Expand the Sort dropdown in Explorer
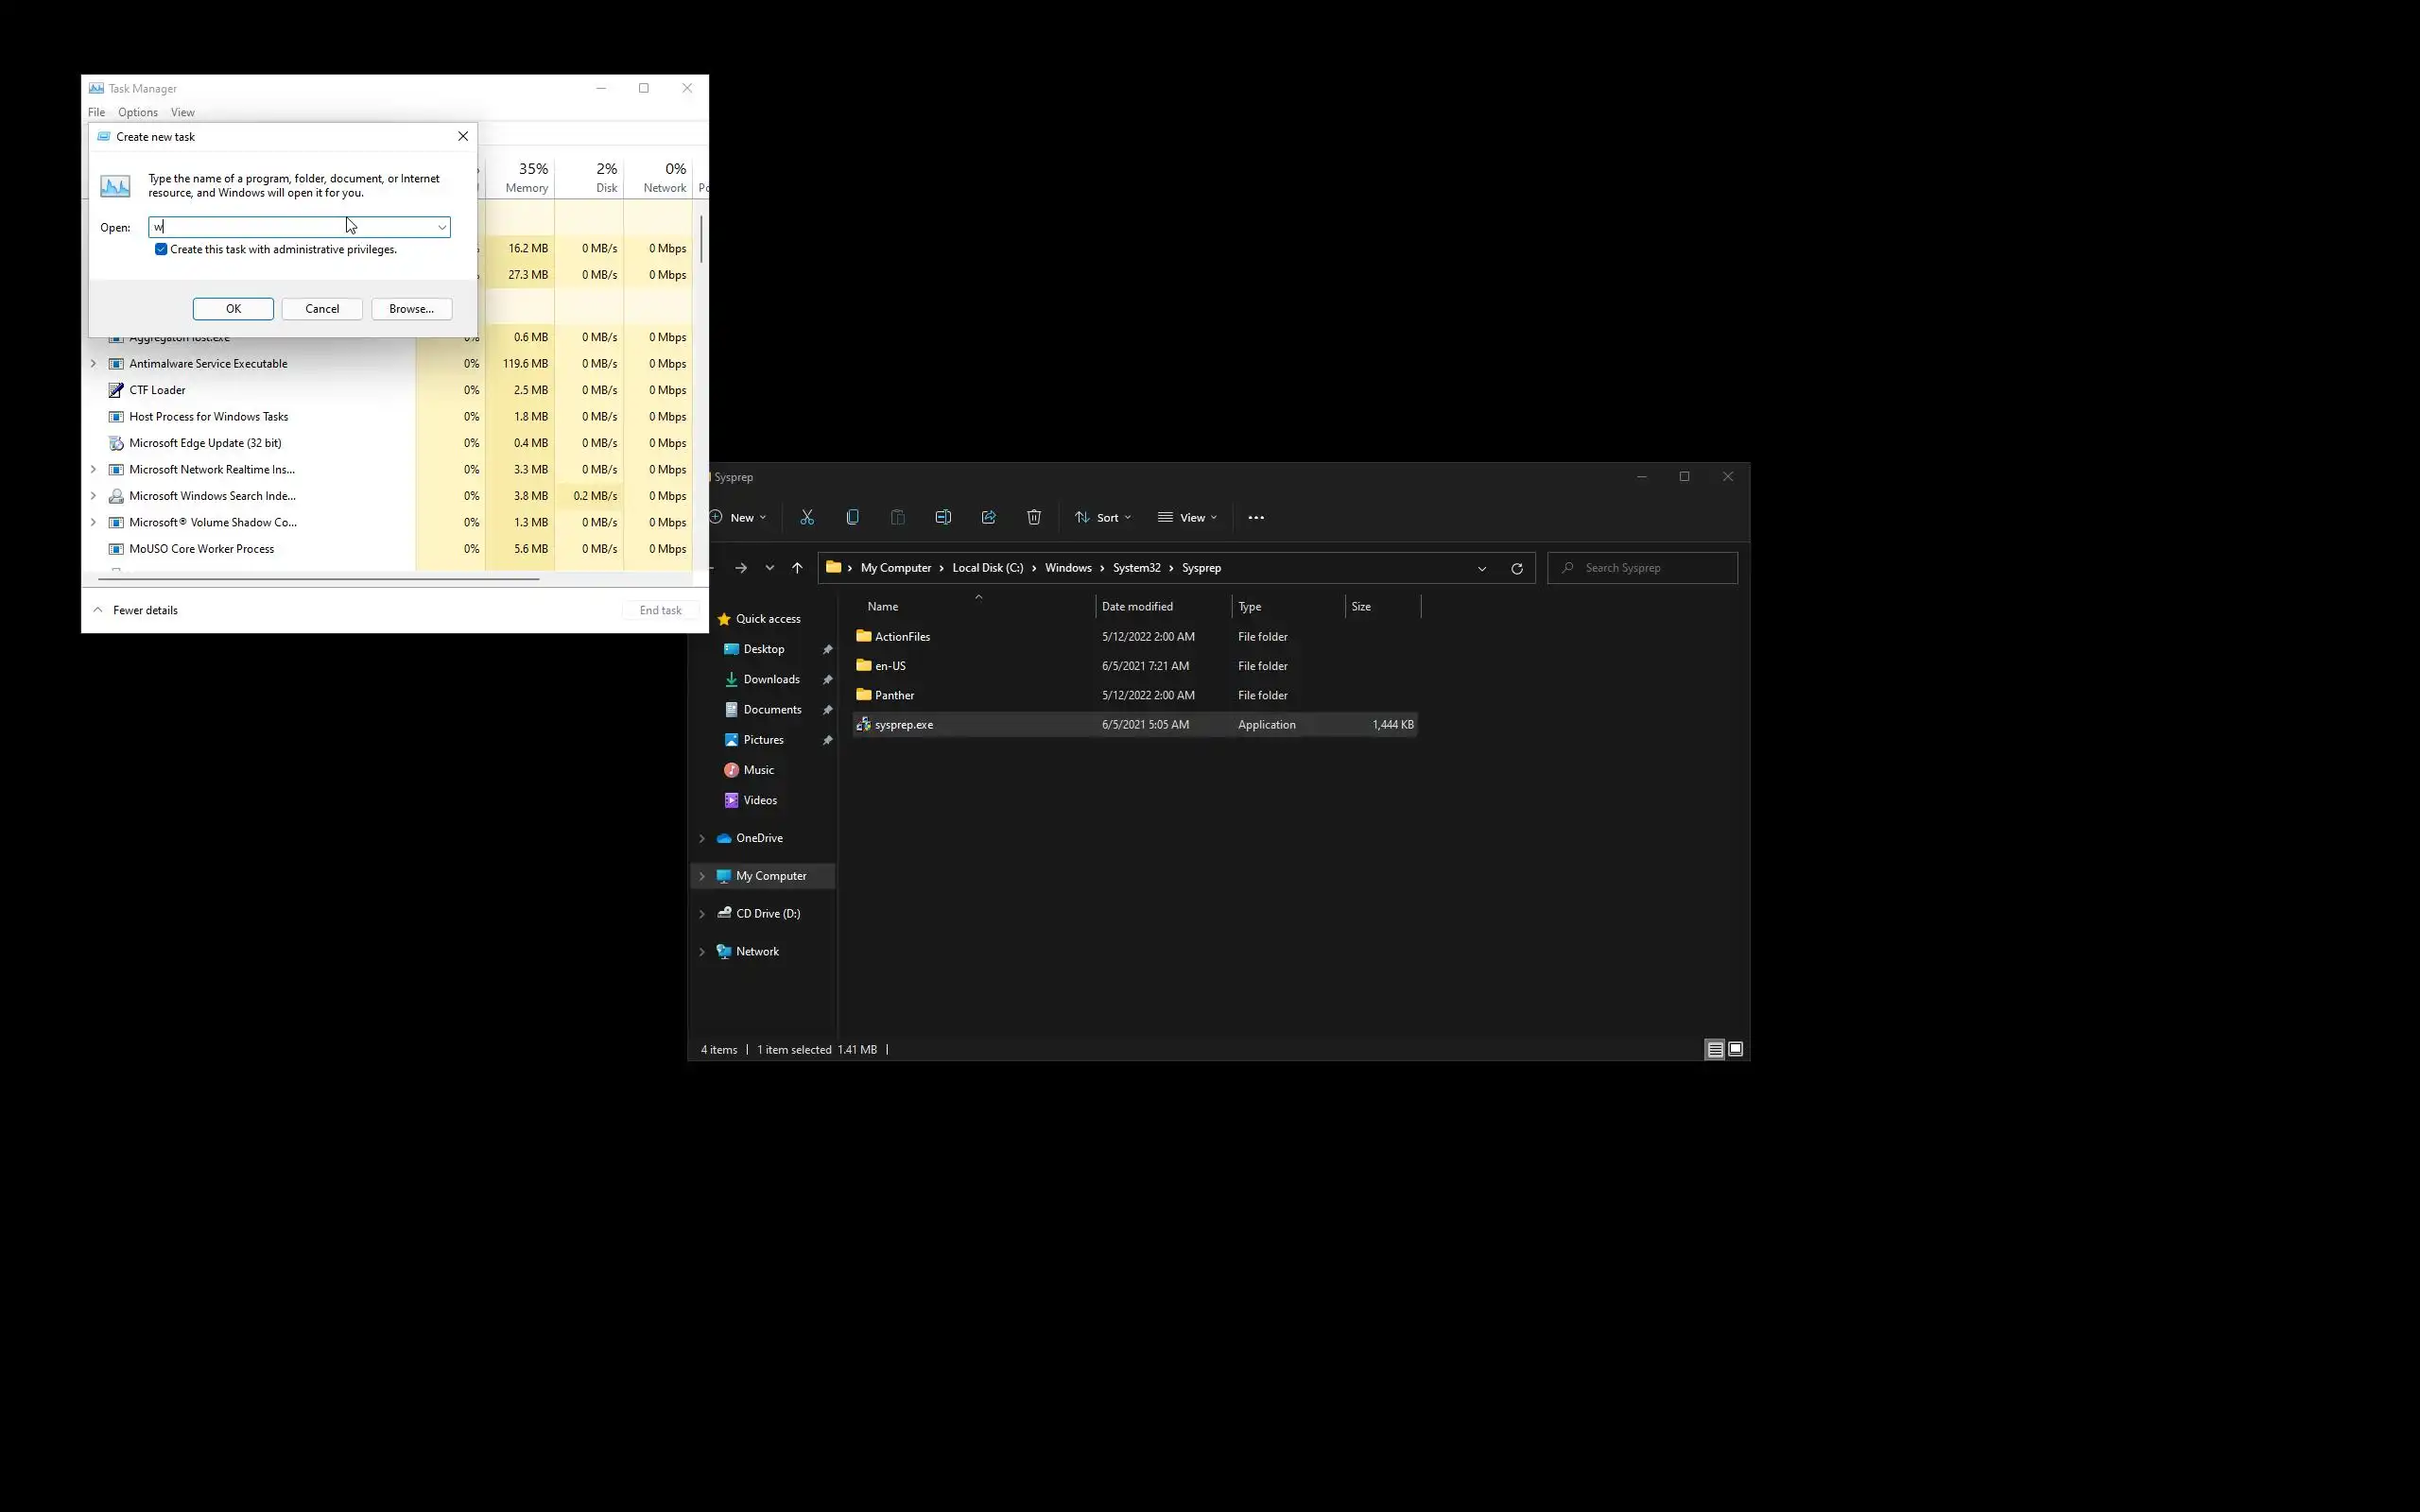Viewport: 2420px width, 1512px height. click(1102, 517)
